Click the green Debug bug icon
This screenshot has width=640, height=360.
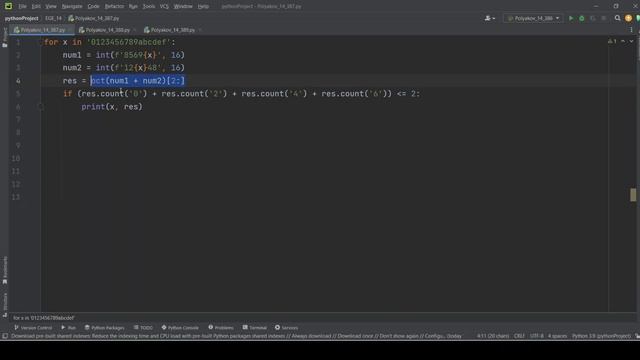(582, 18)
